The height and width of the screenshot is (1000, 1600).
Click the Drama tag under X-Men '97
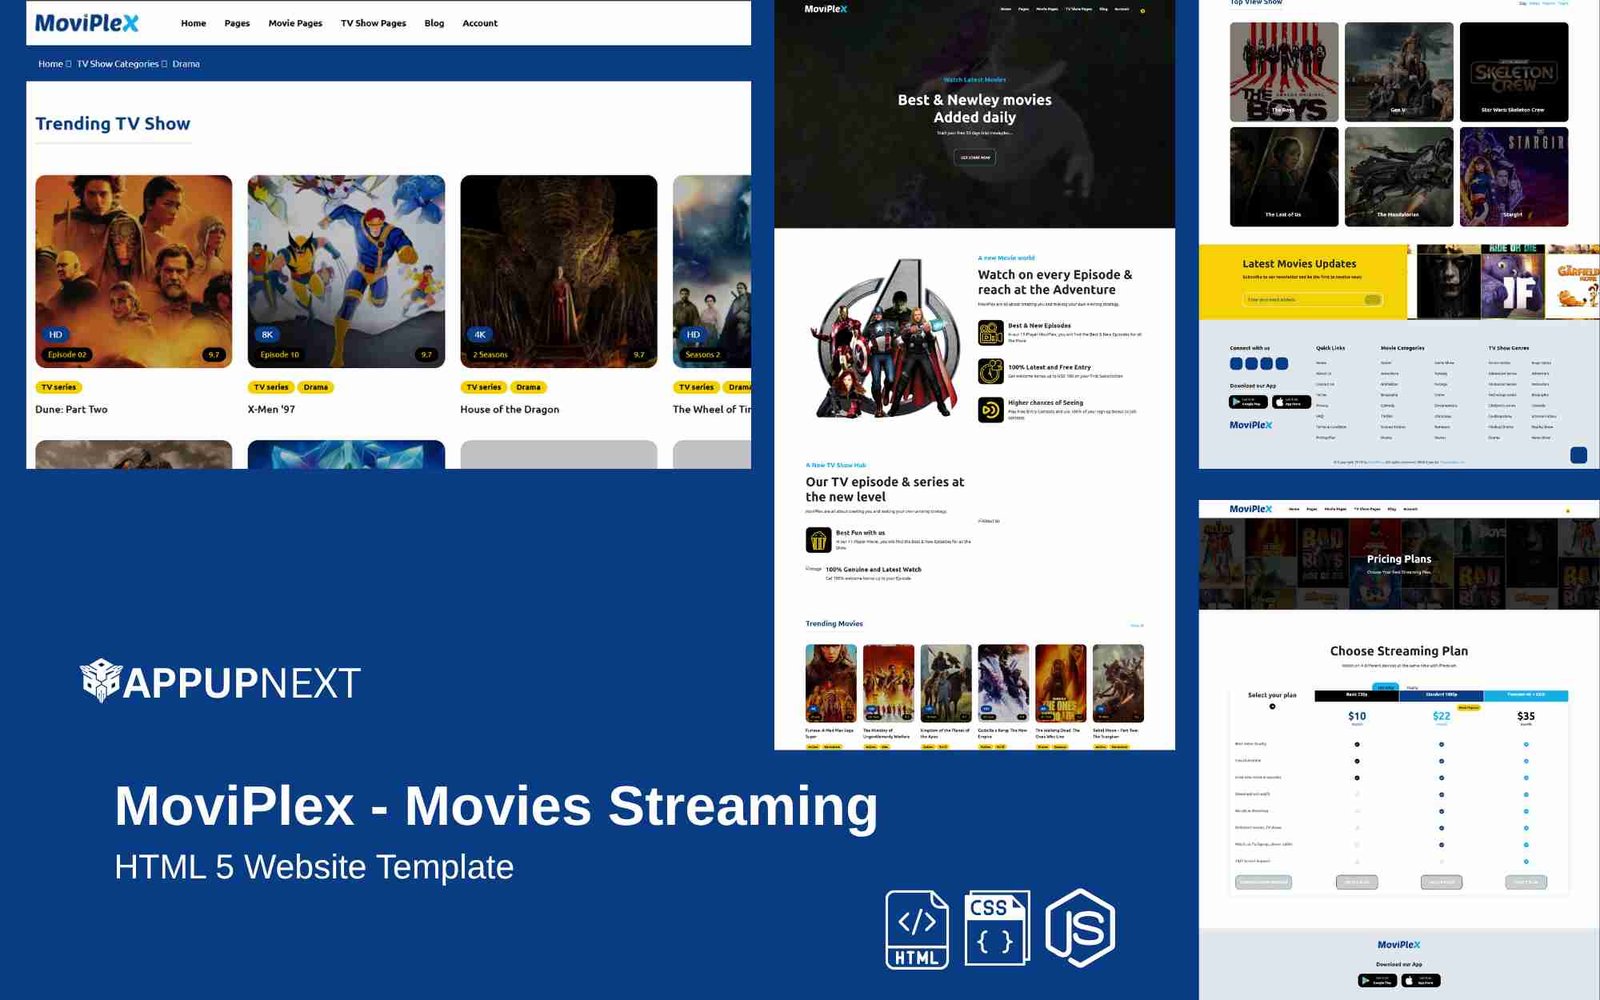click(316, 387)
